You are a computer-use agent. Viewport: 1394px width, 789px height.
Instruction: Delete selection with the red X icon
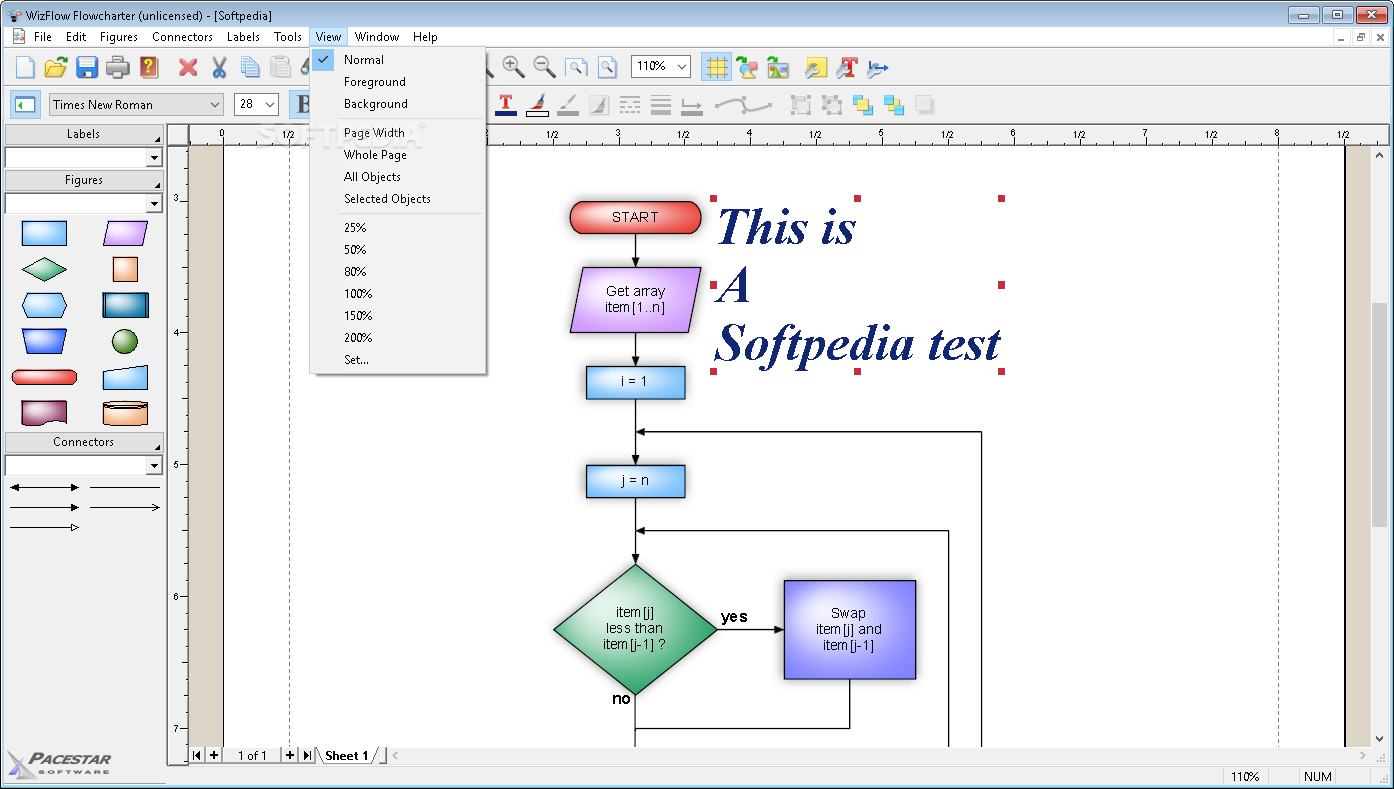click(x=188, y=68)
